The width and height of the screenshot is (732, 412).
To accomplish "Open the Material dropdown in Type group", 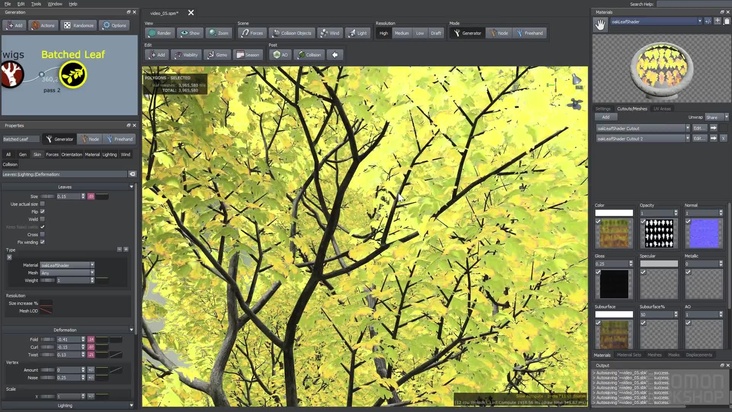I will 67,265.
